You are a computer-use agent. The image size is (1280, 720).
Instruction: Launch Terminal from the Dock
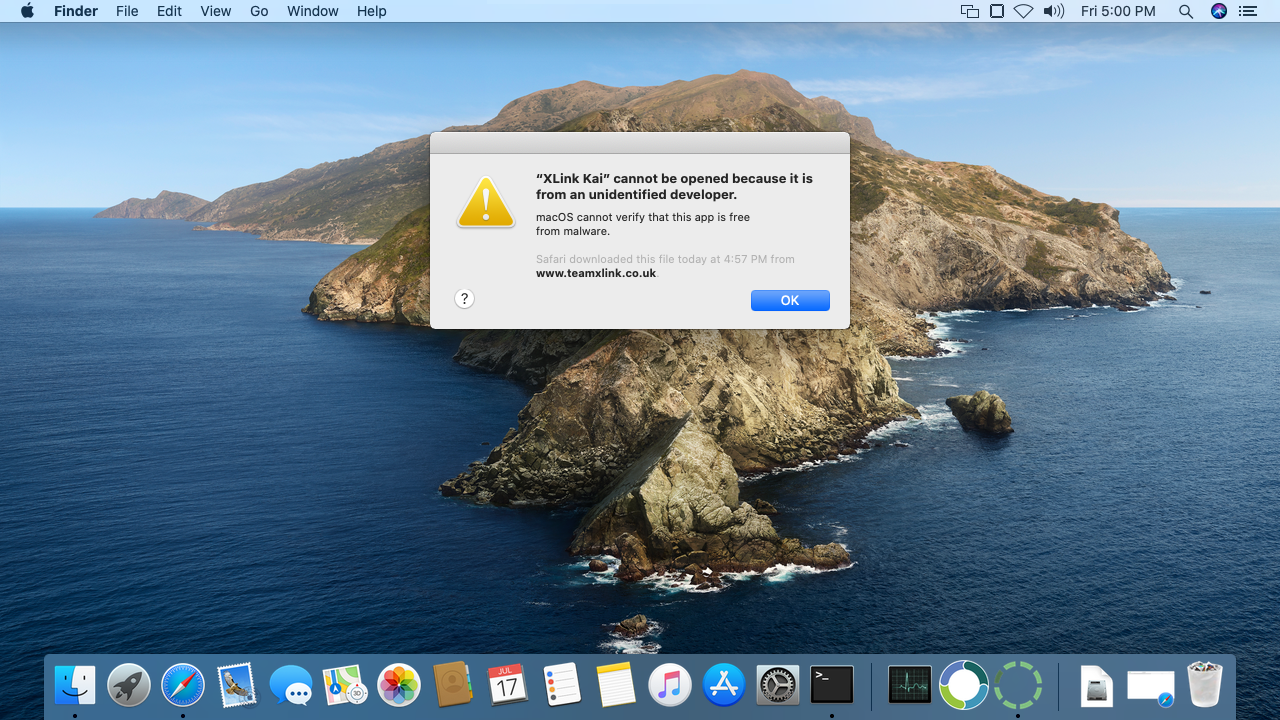point(832,685)
